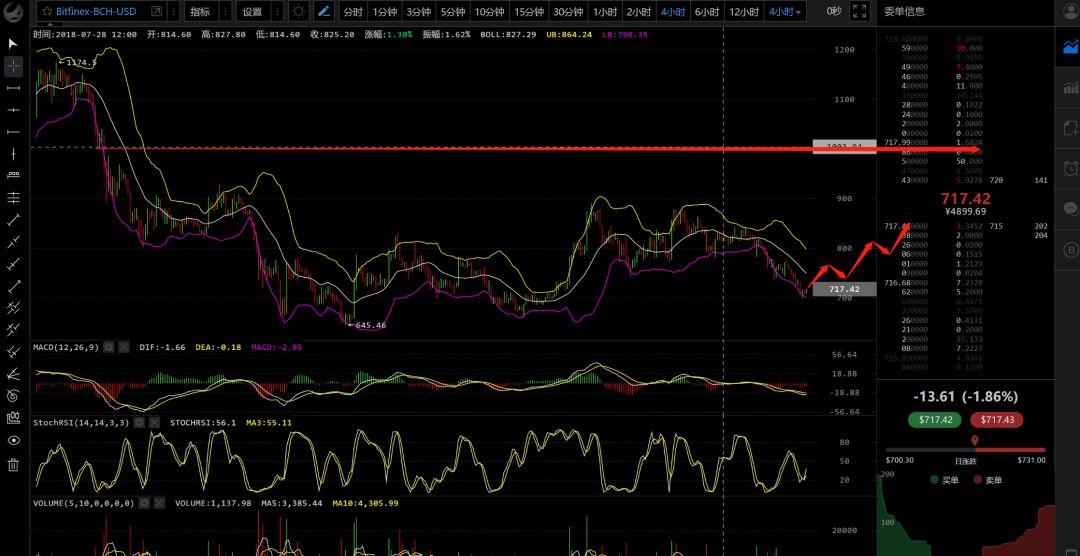Select the crosshair cursor tool

[x=13, y=66]
